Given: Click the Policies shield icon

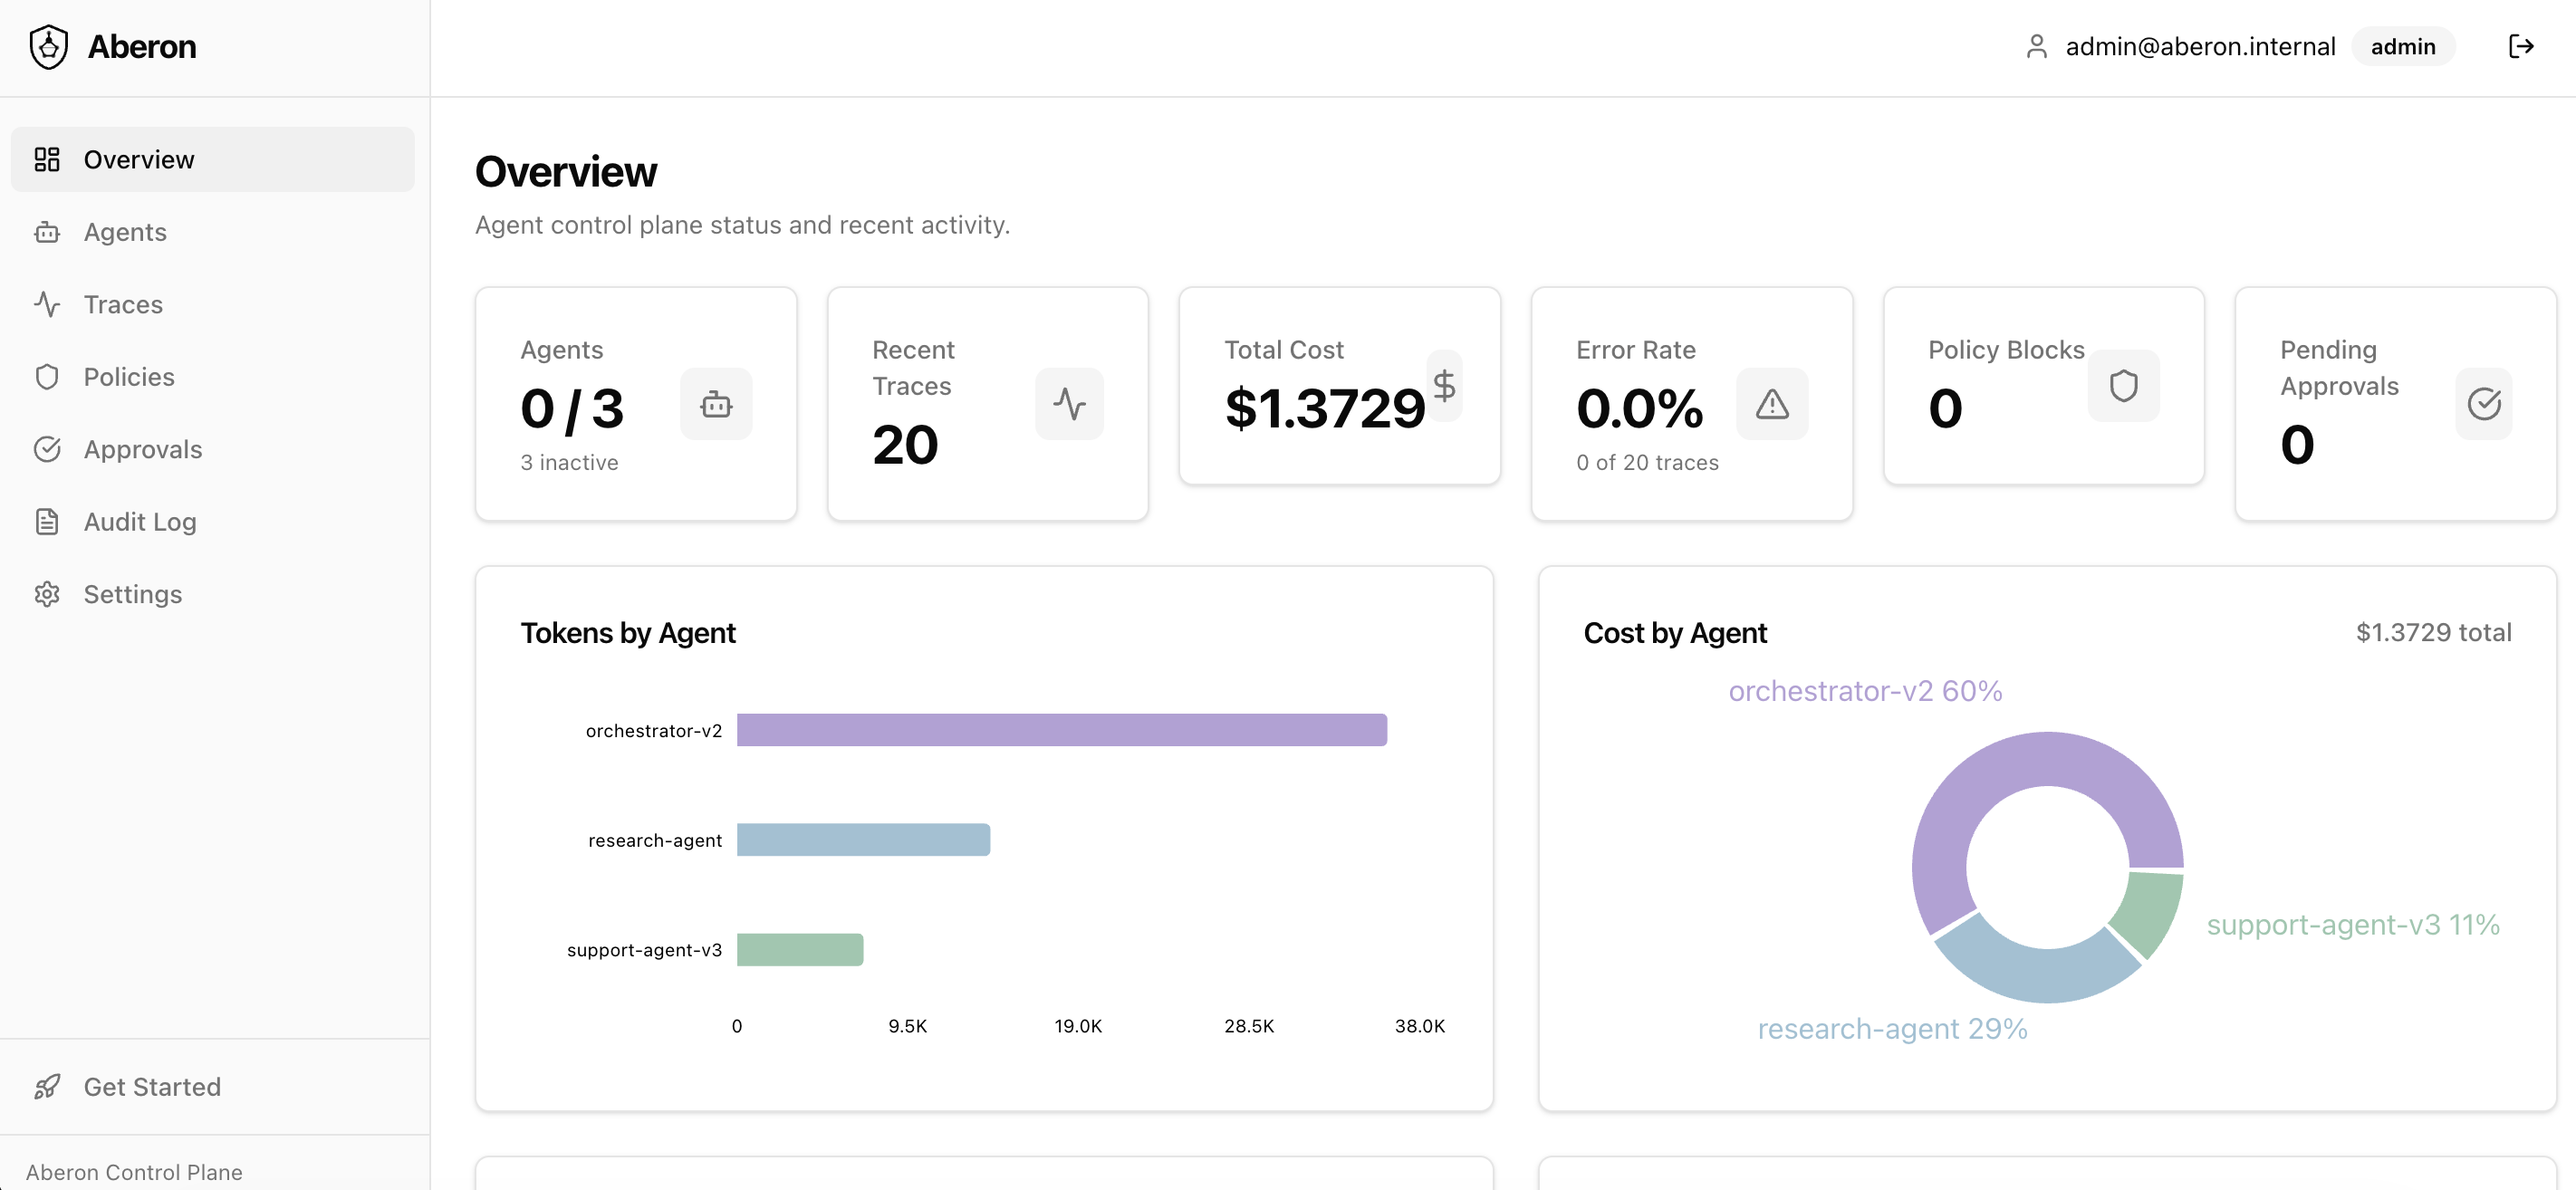Looking at the screenshot, I should [x=48, y=377].
